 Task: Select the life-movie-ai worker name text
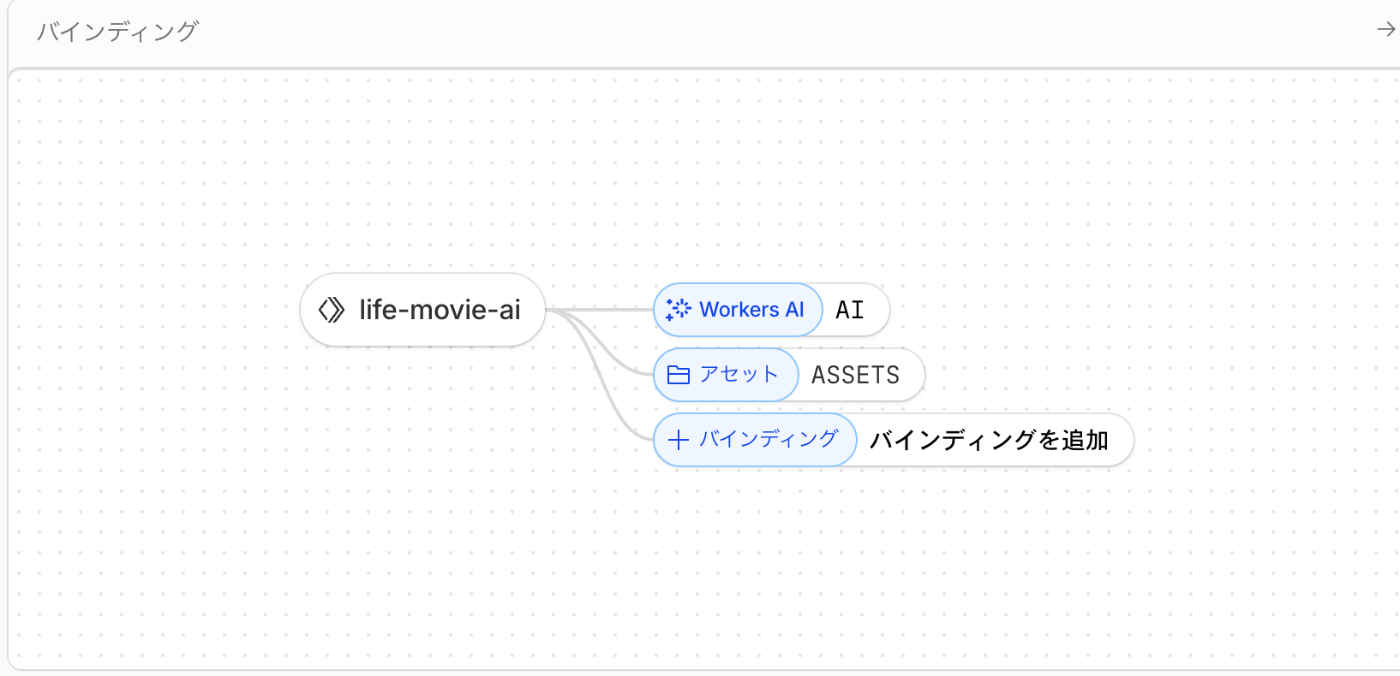[440, 310]
